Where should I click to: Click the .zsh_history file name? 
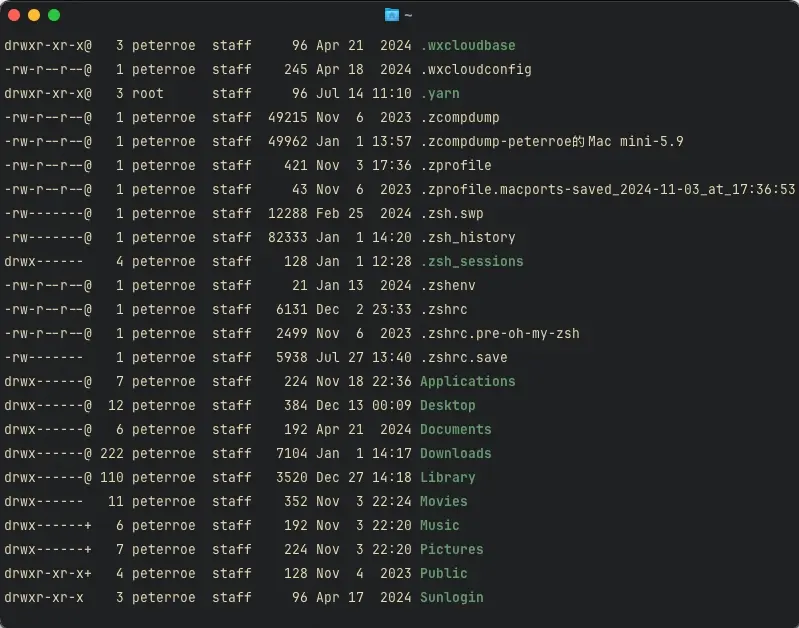pos(467,237)
